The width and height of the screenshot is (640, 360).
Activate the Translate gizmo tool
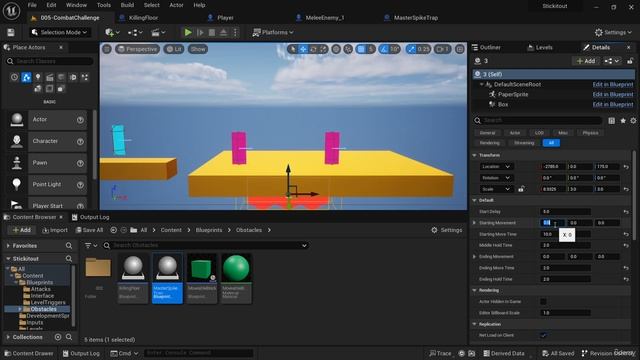tap(303, 49)
